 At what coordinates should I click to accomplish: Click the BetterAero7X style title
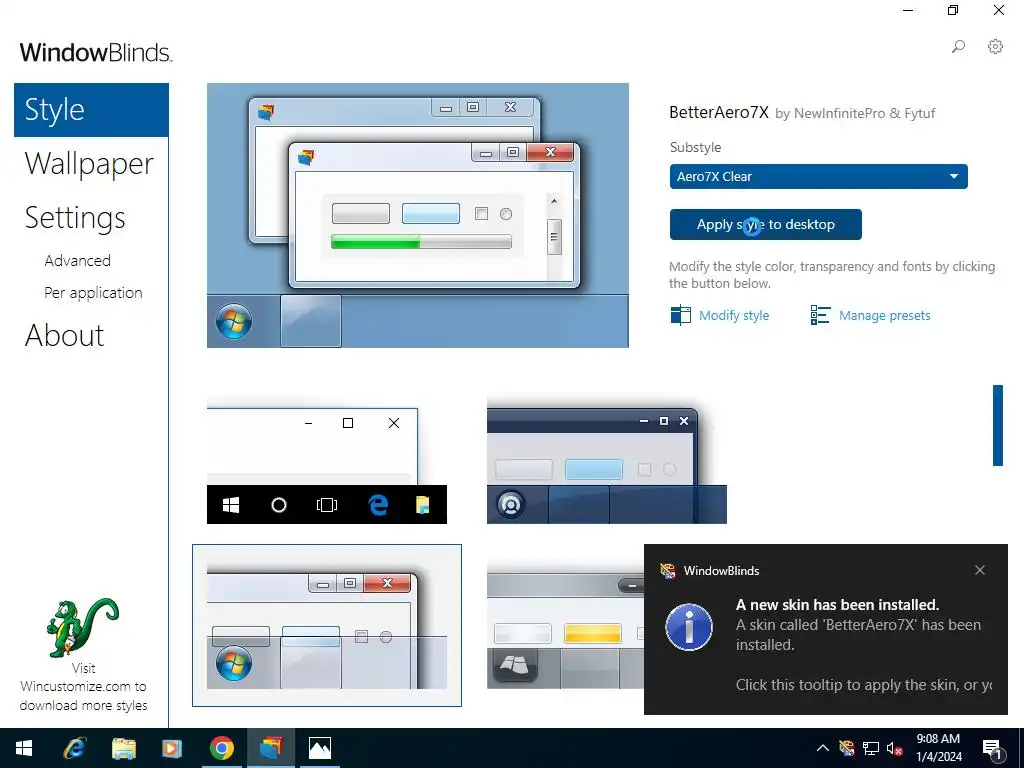(x=719, y=112)
